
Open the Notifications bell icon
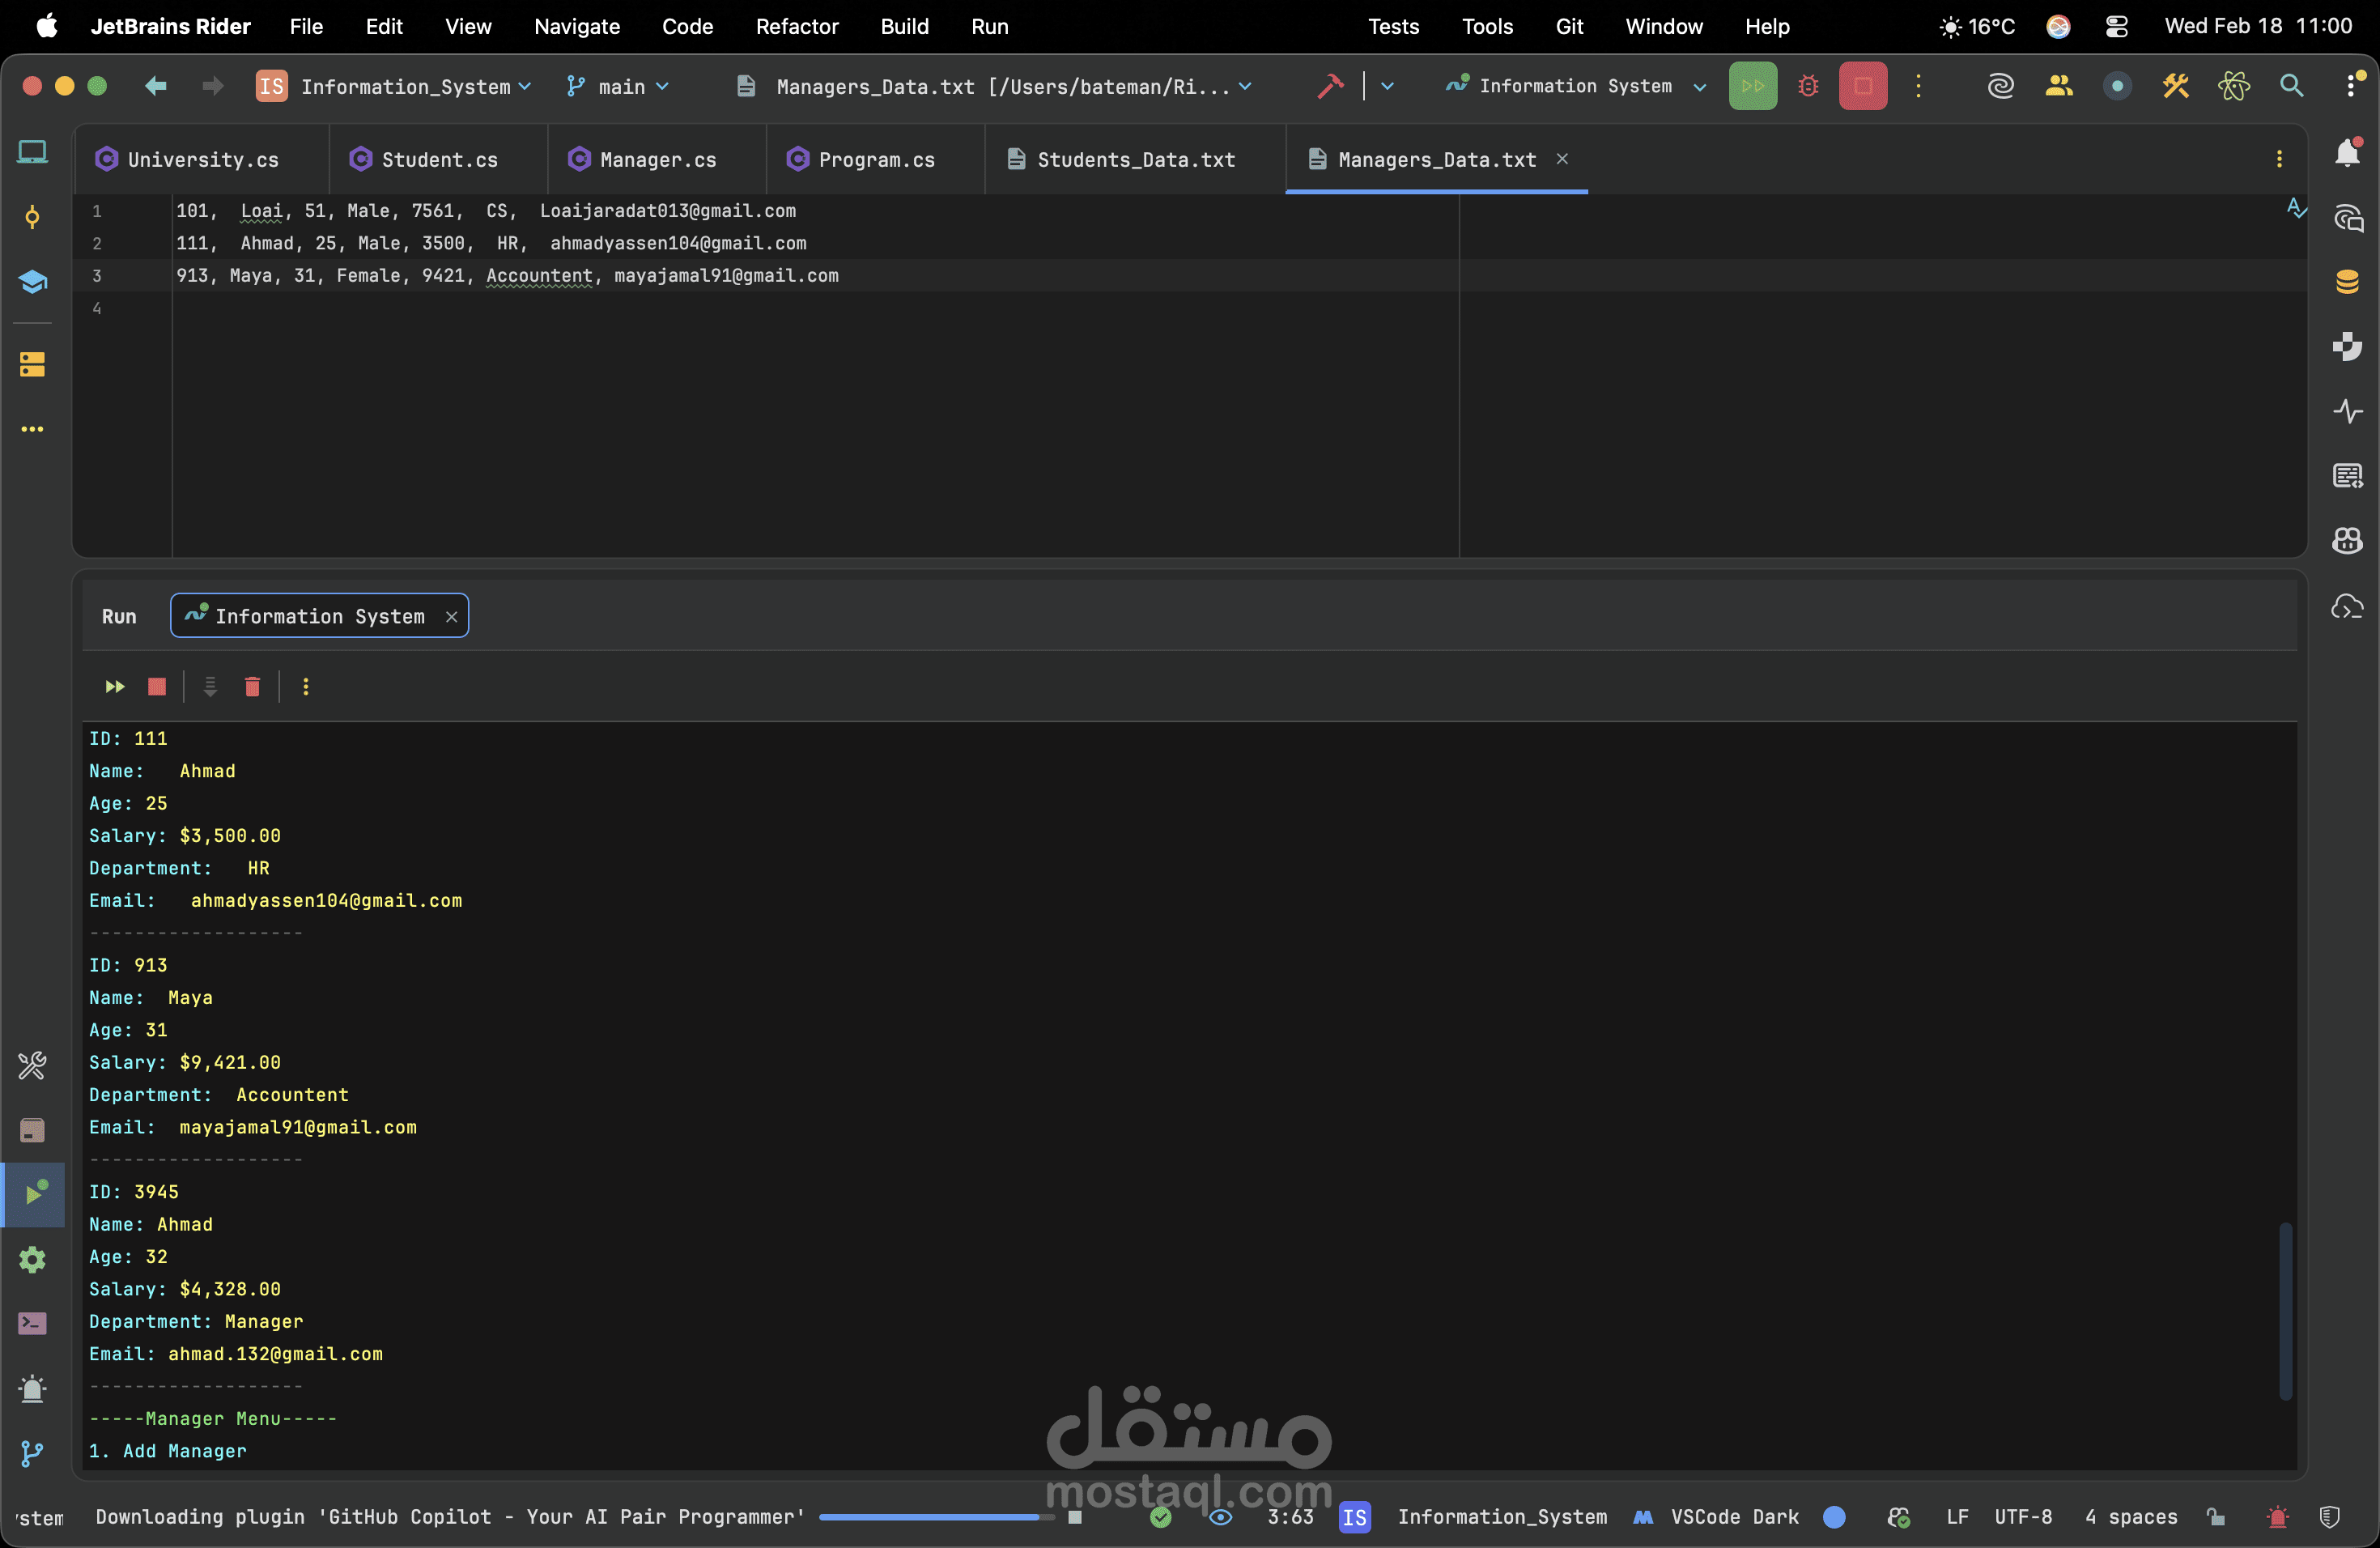pyautogui.click(x=2347, y=152)
